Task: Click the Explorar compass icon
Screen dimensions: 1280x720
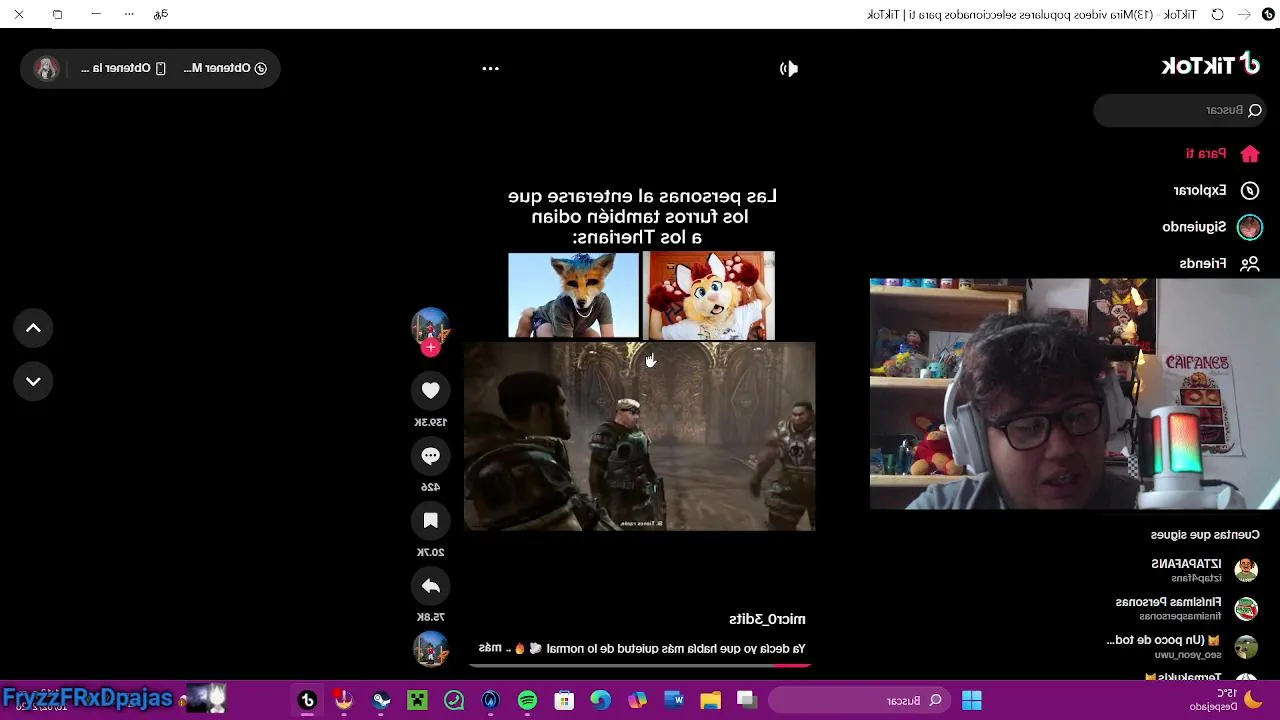Action: (1250, 190)
